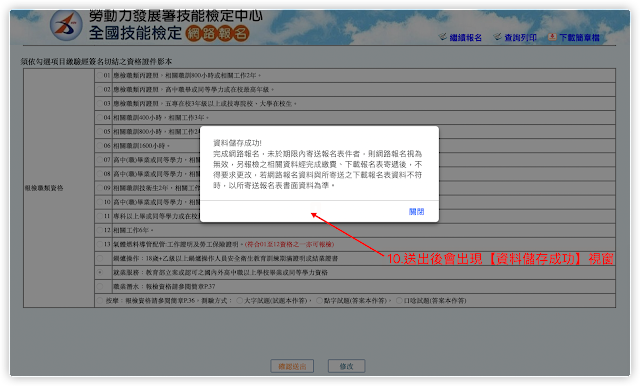Click the 關閉 button in the dialog

coord(416,211)
